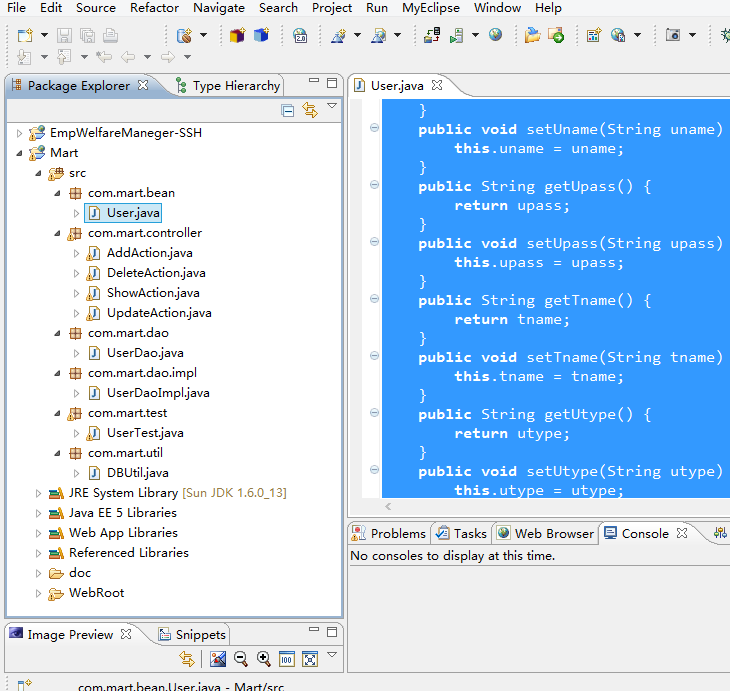Image resolution: width=730 pixels, height=691 pixels.
Task: Click the blue new module cube icon
Action: pos(261,35)
